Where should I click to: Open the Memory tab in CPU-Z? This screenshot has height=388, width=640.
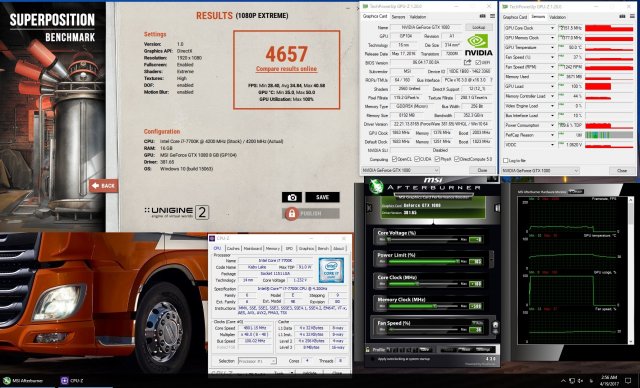tap(273, 248)
